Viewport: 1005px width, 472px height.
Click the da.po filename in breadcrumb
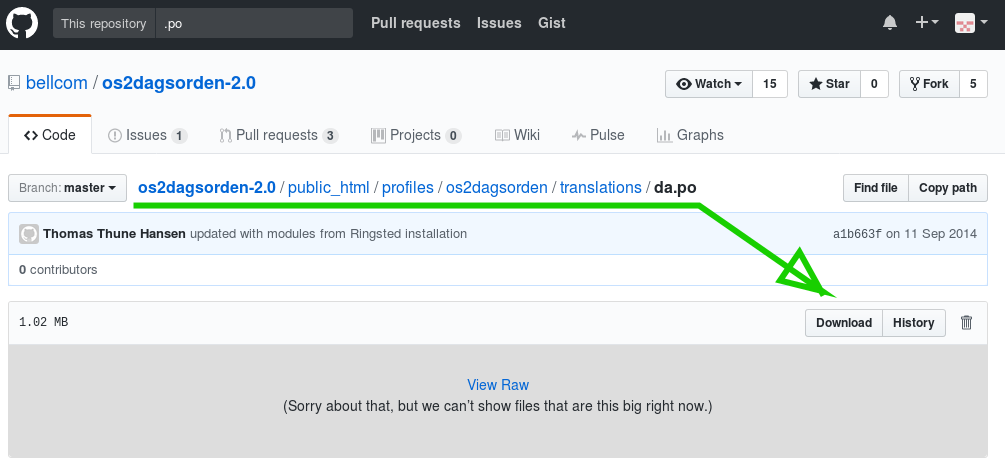click(675, 188)
